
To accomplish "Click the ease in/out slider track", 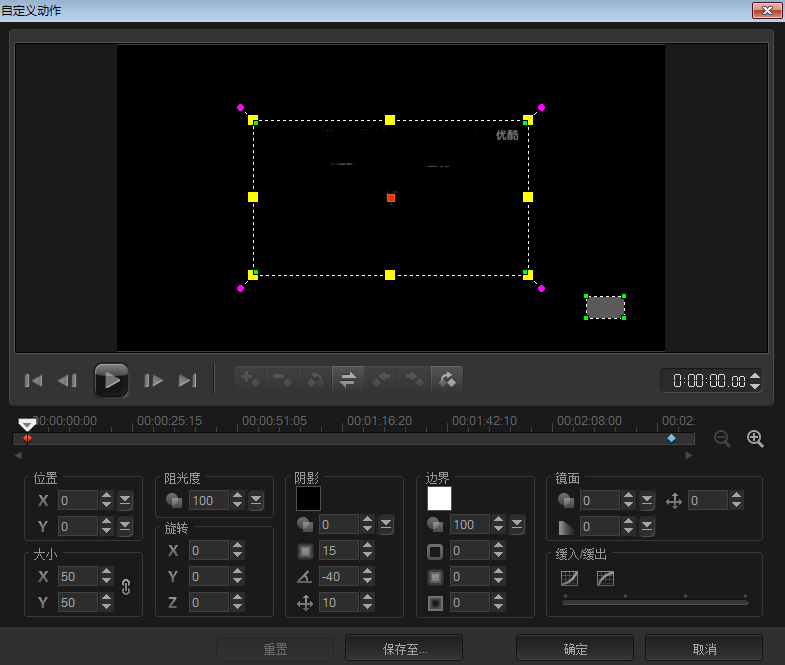I will [655, 602].
